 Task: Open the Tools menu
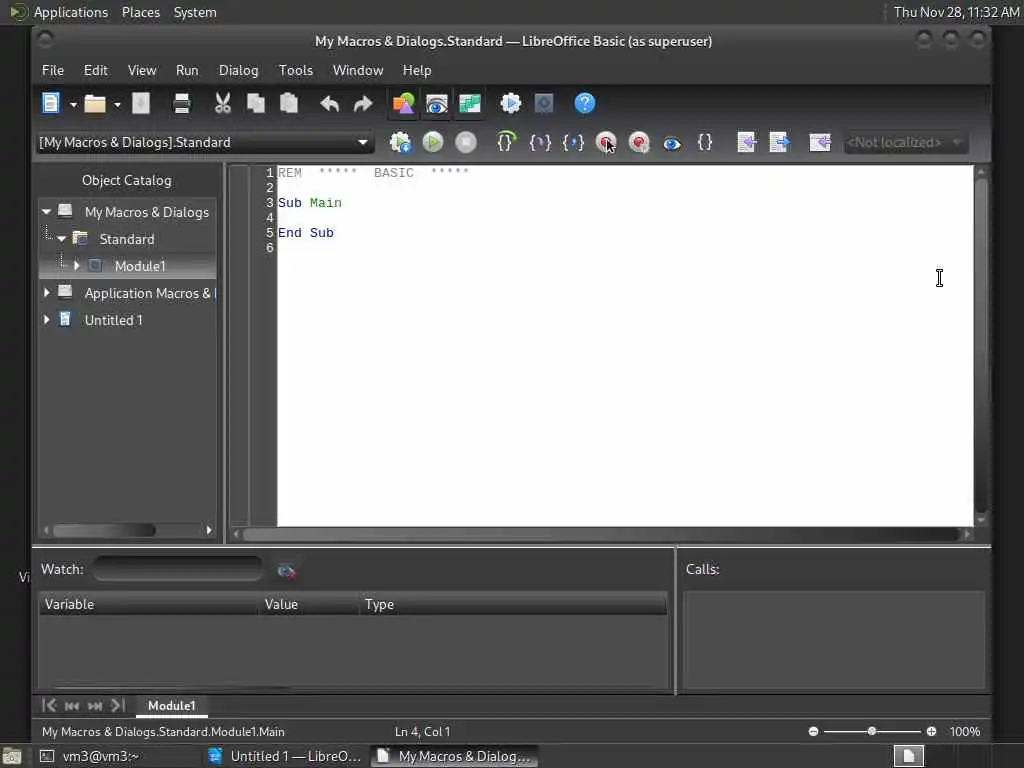[296, 71]
